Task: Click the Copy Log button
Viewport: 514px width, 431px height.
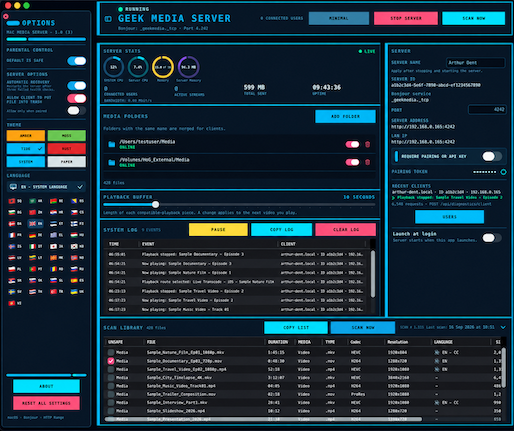Action: click(x=282, y=230)
